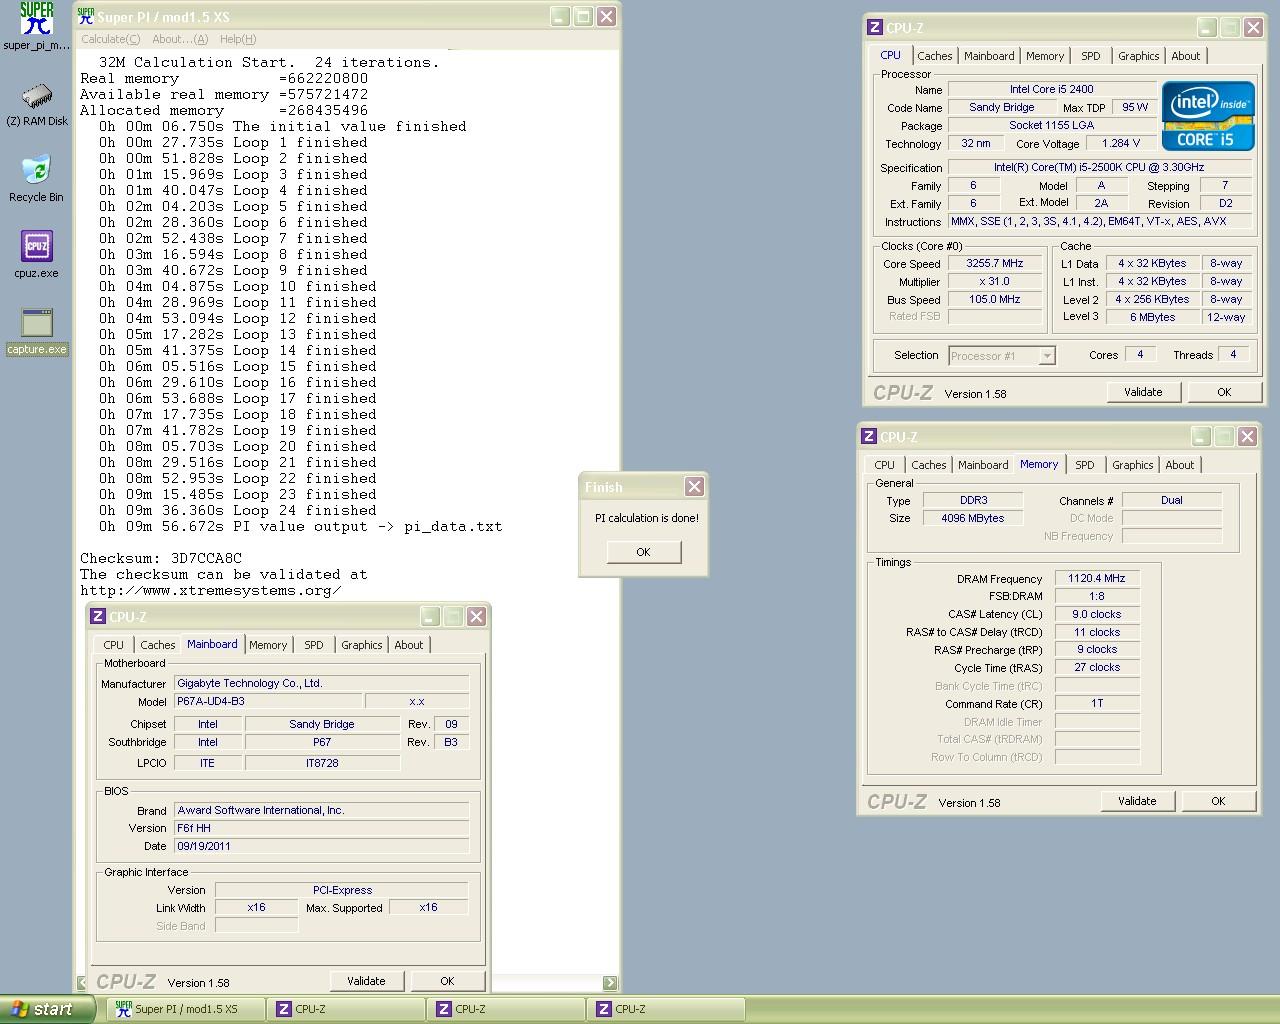Click the DRAM Frequency 1120.4 MHz field
1280x1024 pixels.
pyautogui.click(x=1097, y=578)
